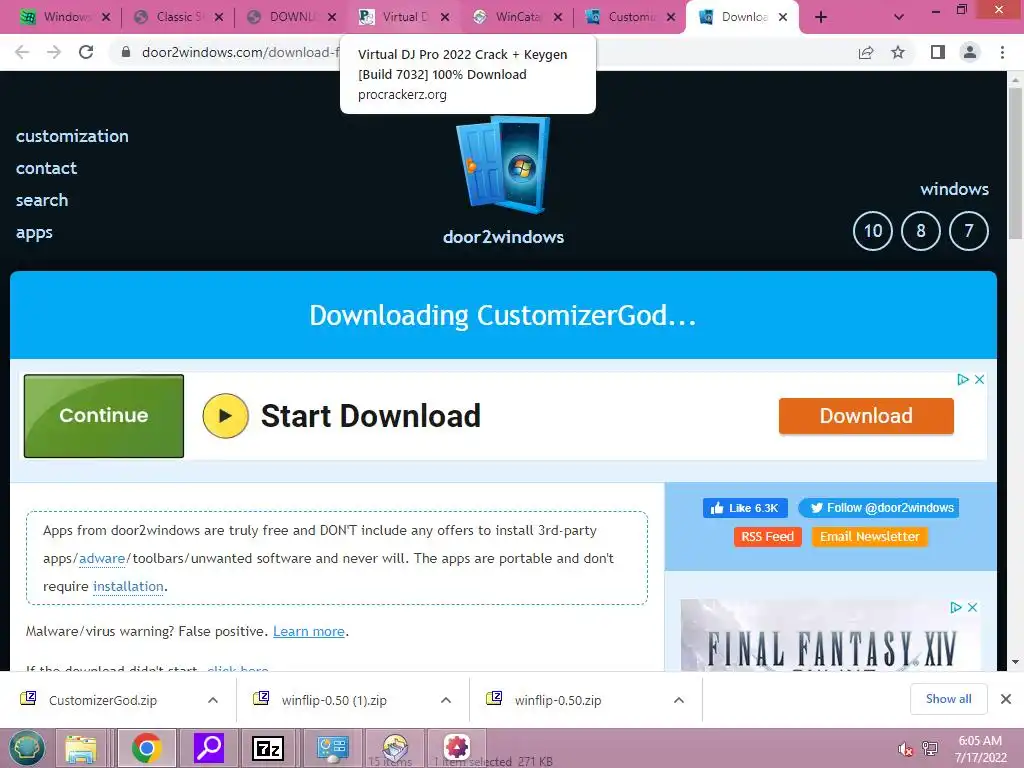This screenshot has height=768, width=1024.
Task: Select the Windows 10 circle button
Action: (x=872, y=231)
